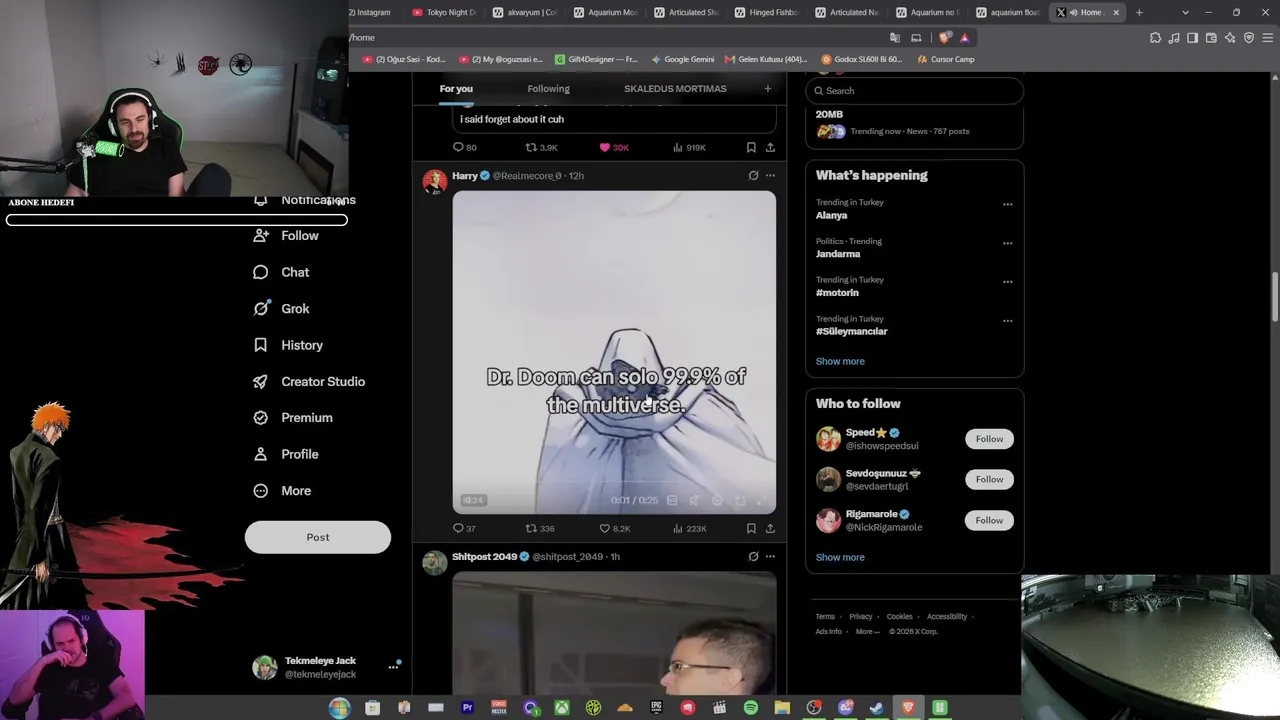
Task: Open the Cursor Camp bookmark
Action: click(945, 59)
